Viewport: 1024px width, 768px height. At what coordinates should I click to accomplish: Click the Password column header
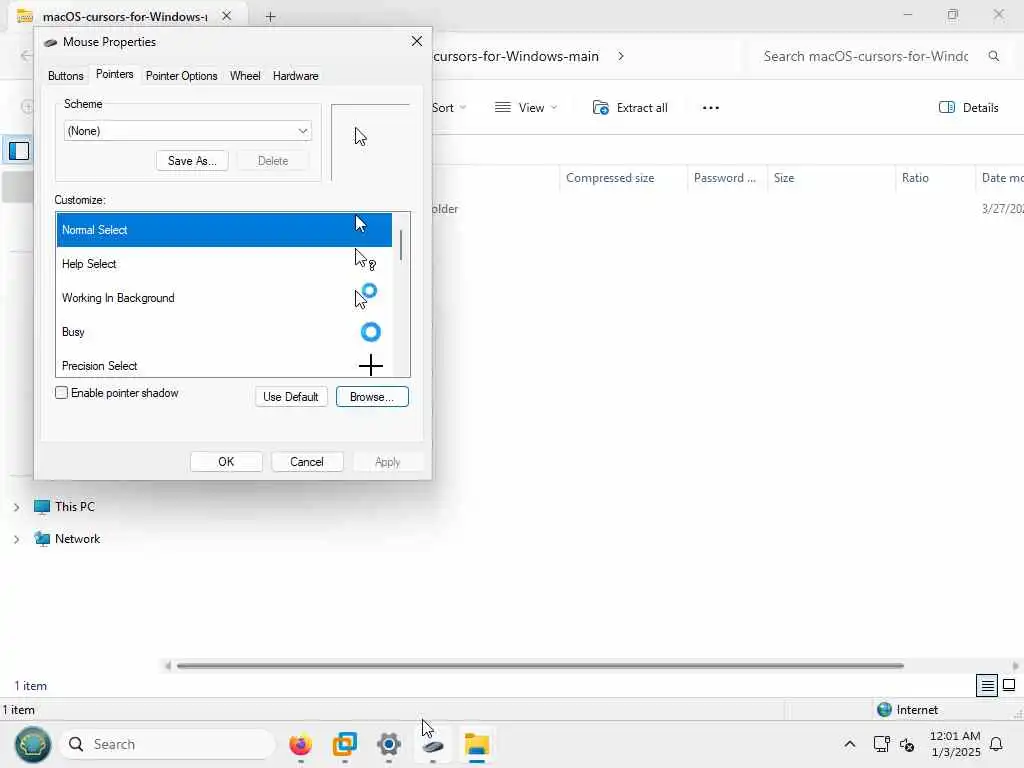click(727, 178)
